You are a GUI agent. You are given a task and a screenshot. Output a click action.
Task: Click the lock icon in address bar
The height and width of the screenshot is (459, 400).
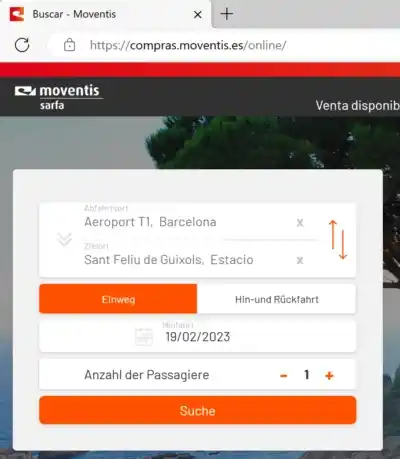(x=69, y=45)
